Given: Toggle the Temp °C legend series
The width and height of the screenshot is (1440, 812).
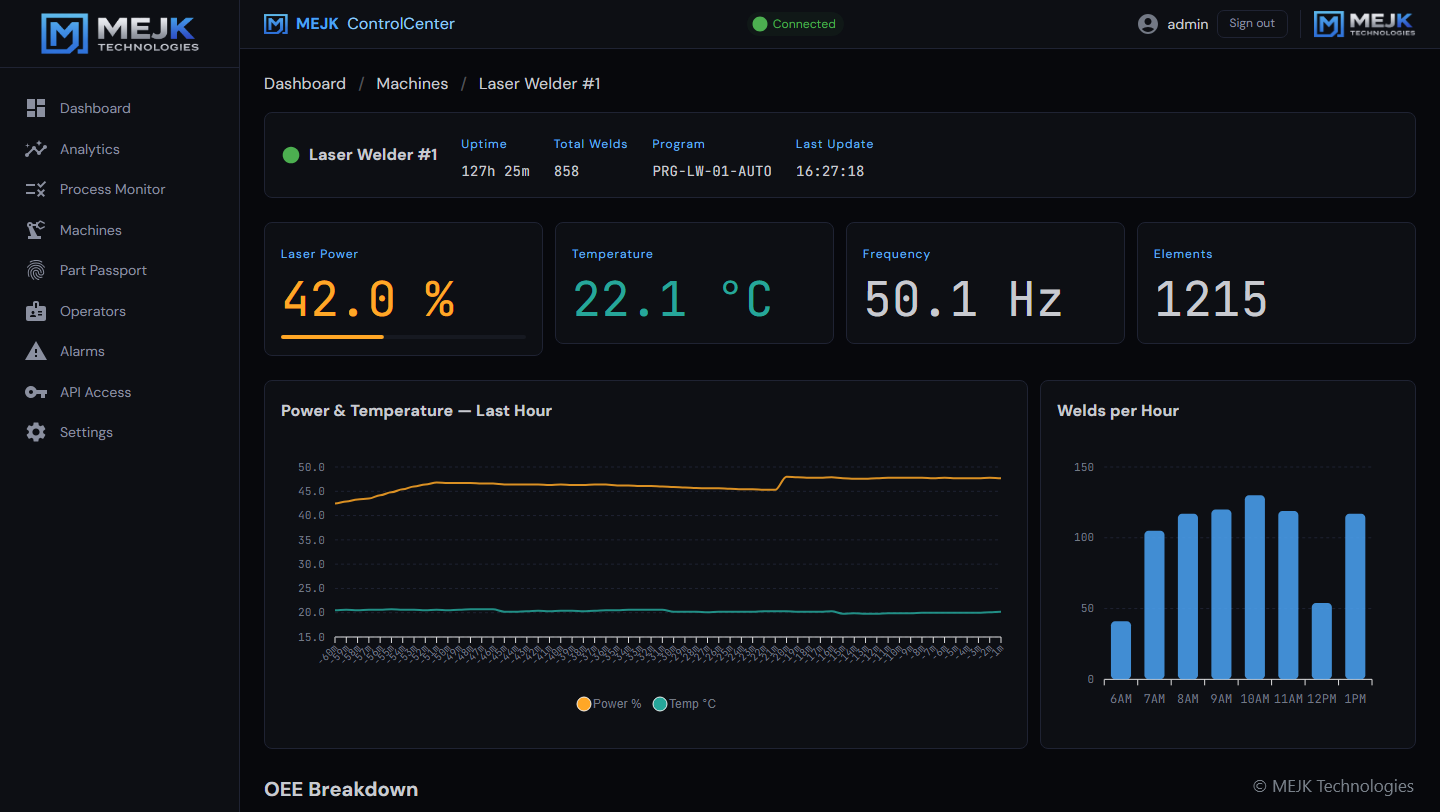Looking at the screenshot, I should coord(684,704).
